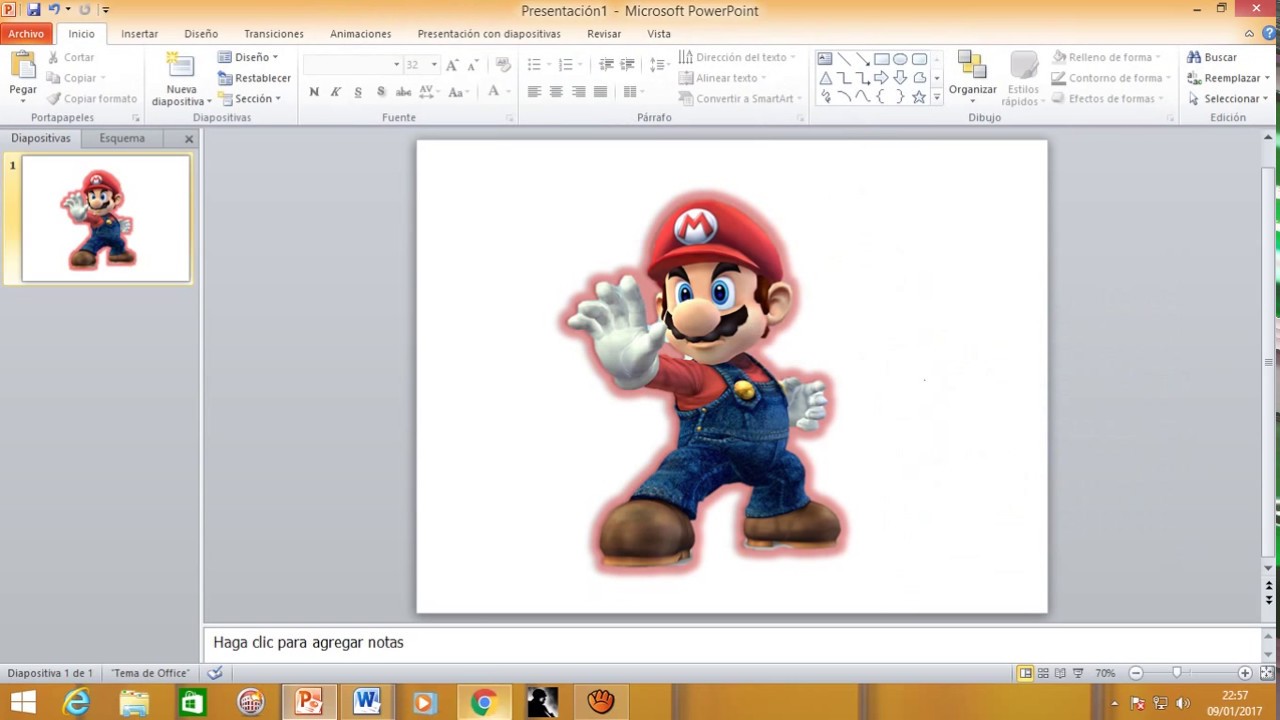Toggle text shadow S
Image resolution: width=1280 pixels, height=720 pixels.
click(381, 92)
